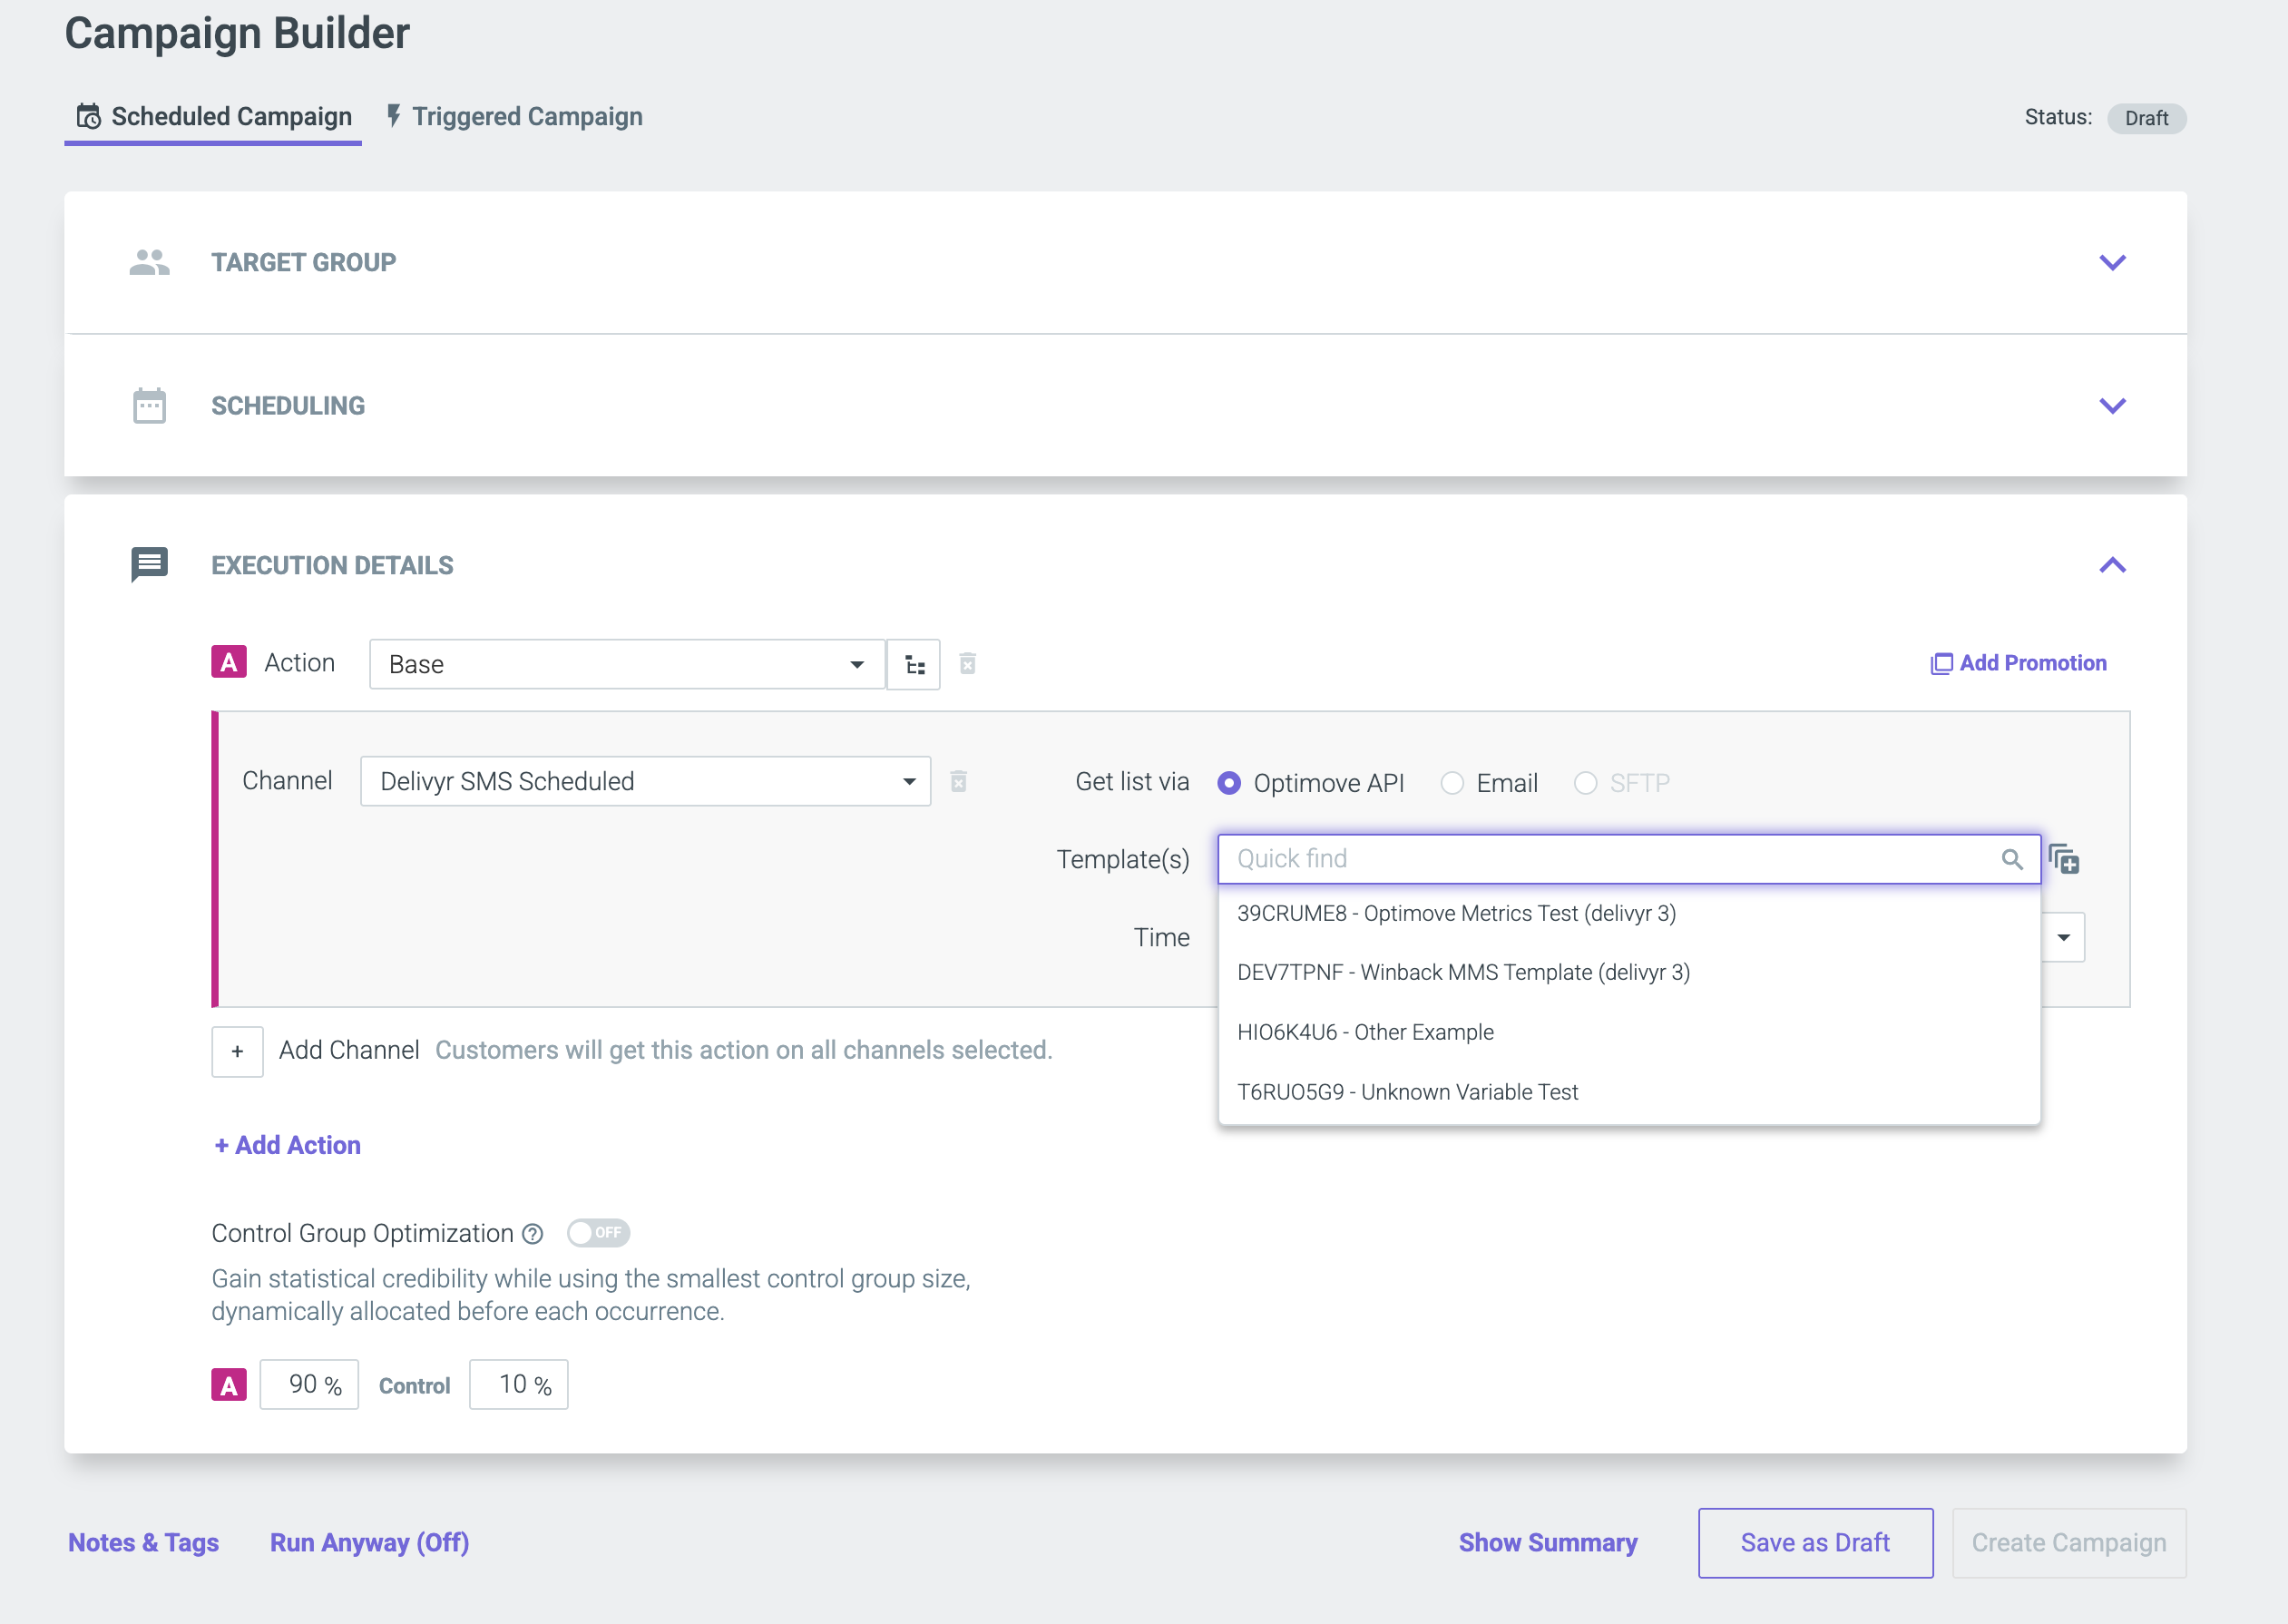Click the action tree structure icon

click(914, 665)
